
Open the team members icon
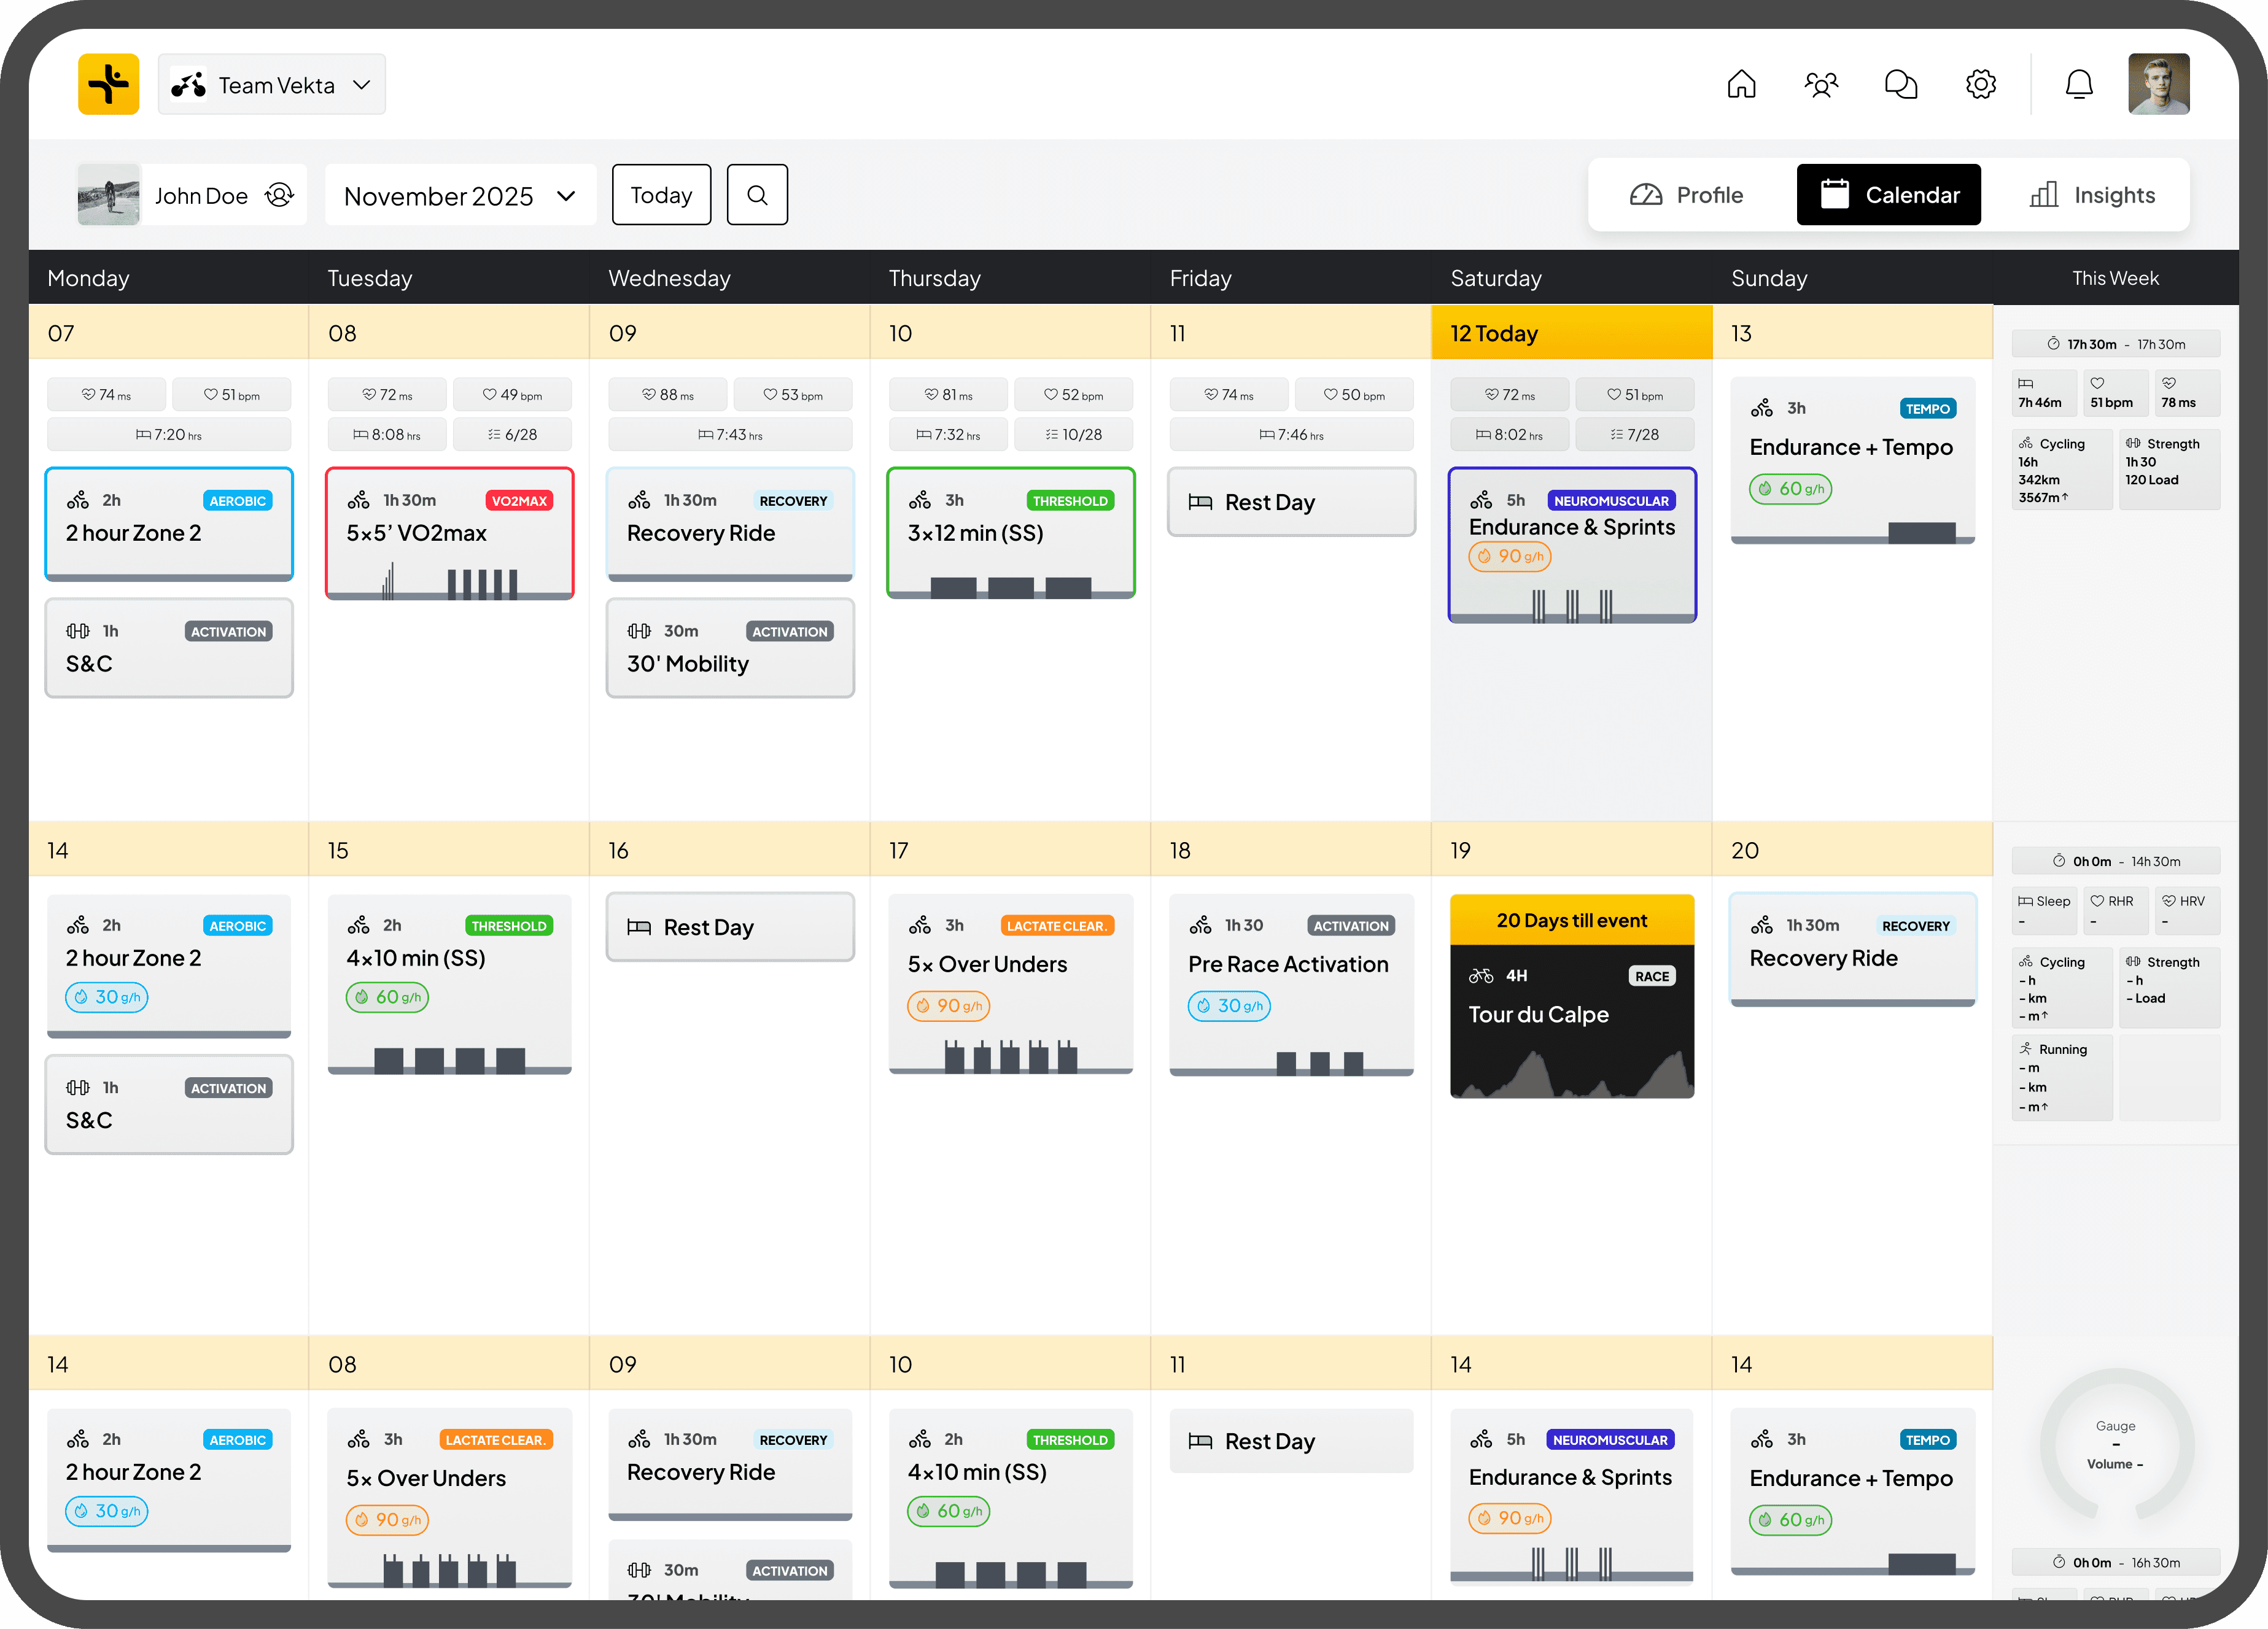[1821, 84]
